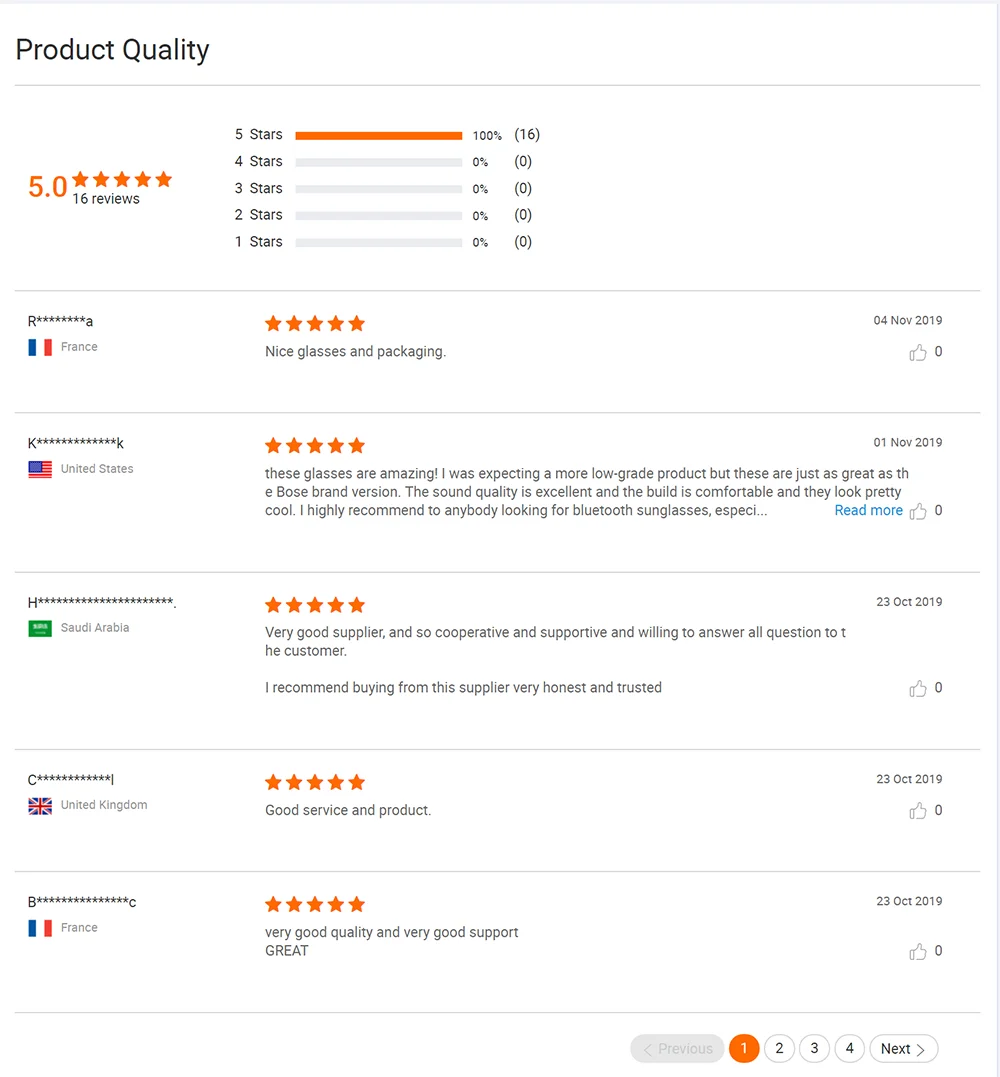1000x1077 pixels.
Task: Click the disabled Previous button
Action: point(677,1048)
